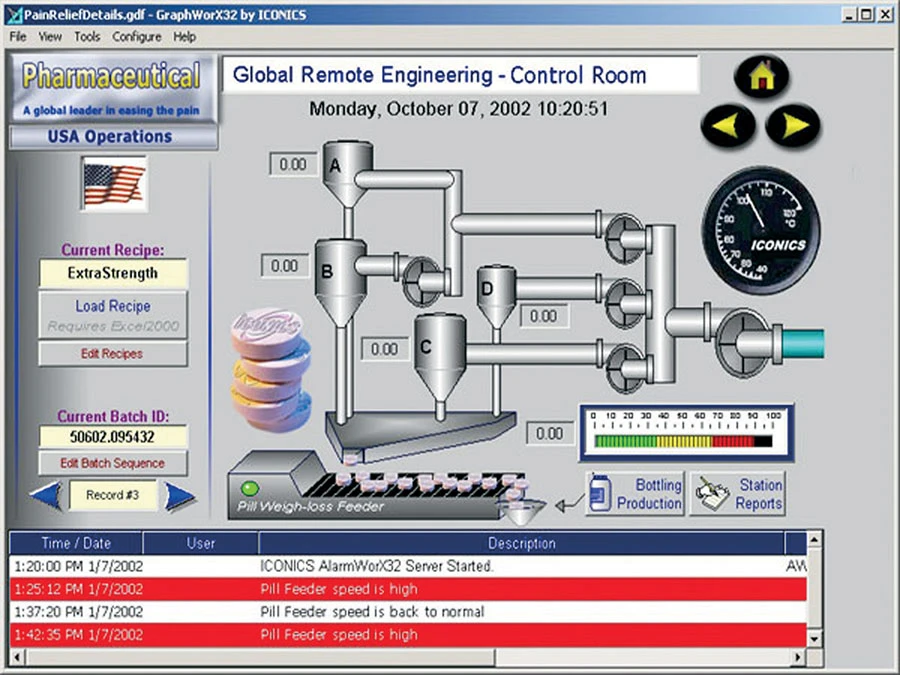Click the American flag under USA Operations
Viewport: 900px width, 675px height.
[112, 183]
